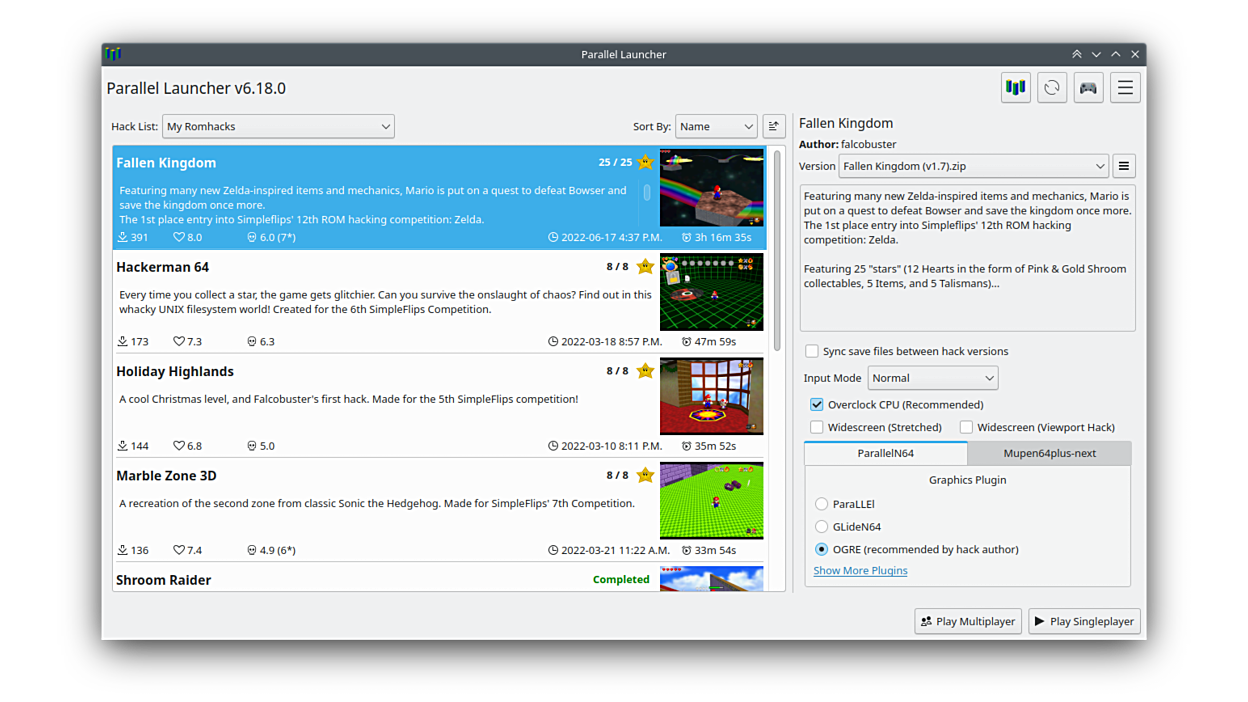Open the Input Mode dropdown
1248x702 pixels.
(x=932, y=378)
